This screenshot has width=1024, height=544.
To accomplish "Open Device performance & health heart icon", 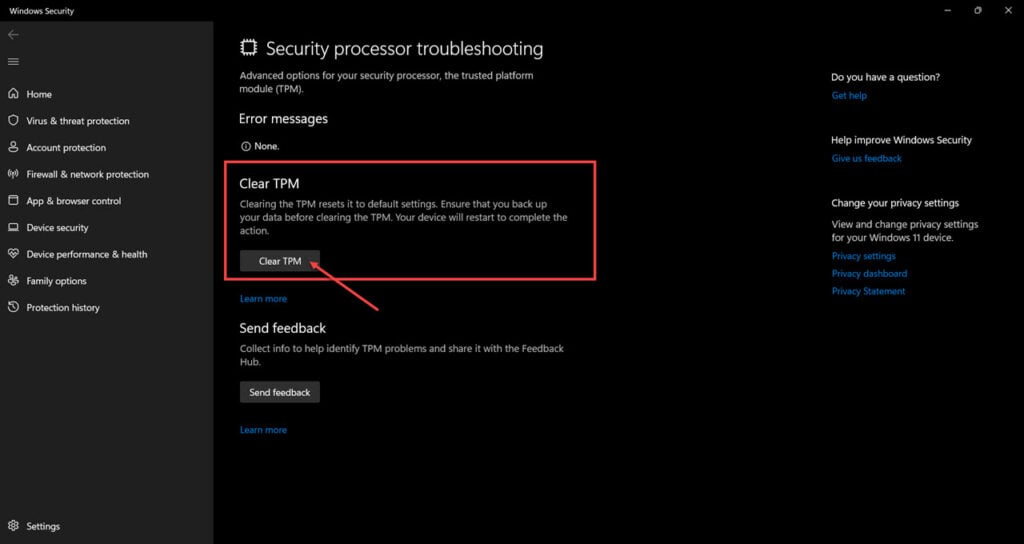I will coord(13,254).
